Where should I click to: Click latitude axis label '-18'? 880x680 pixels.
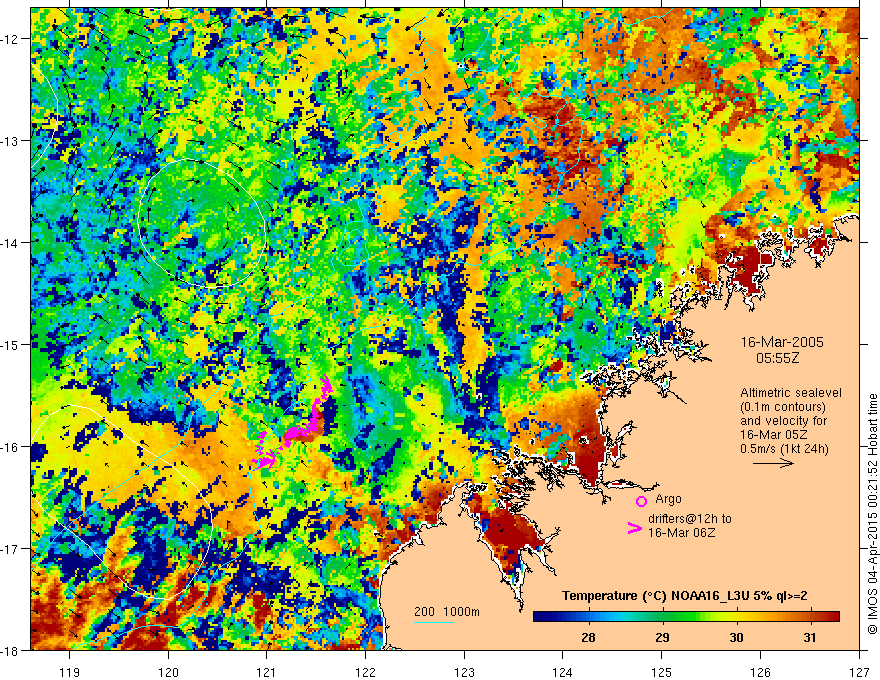coord(10,650)
